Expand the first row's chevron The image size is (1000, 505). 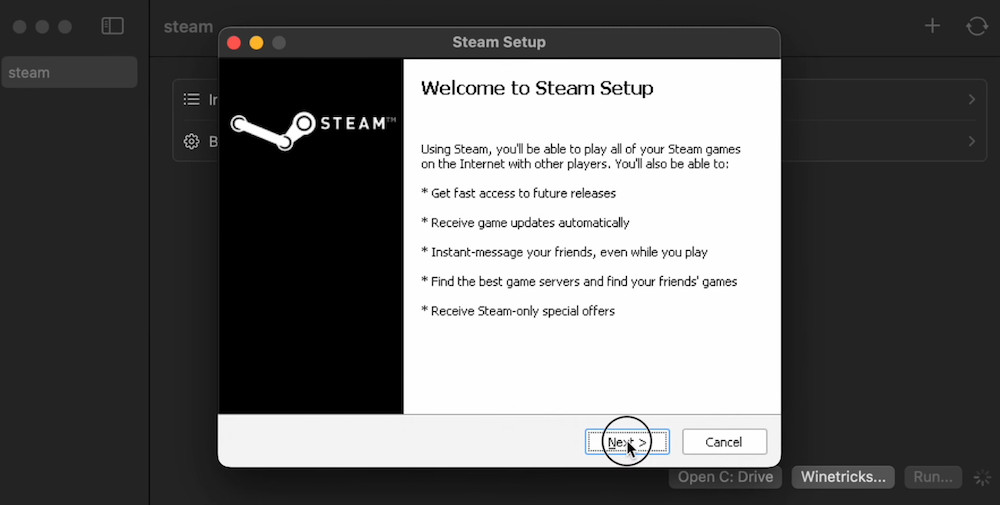click(x=971, y=99)
